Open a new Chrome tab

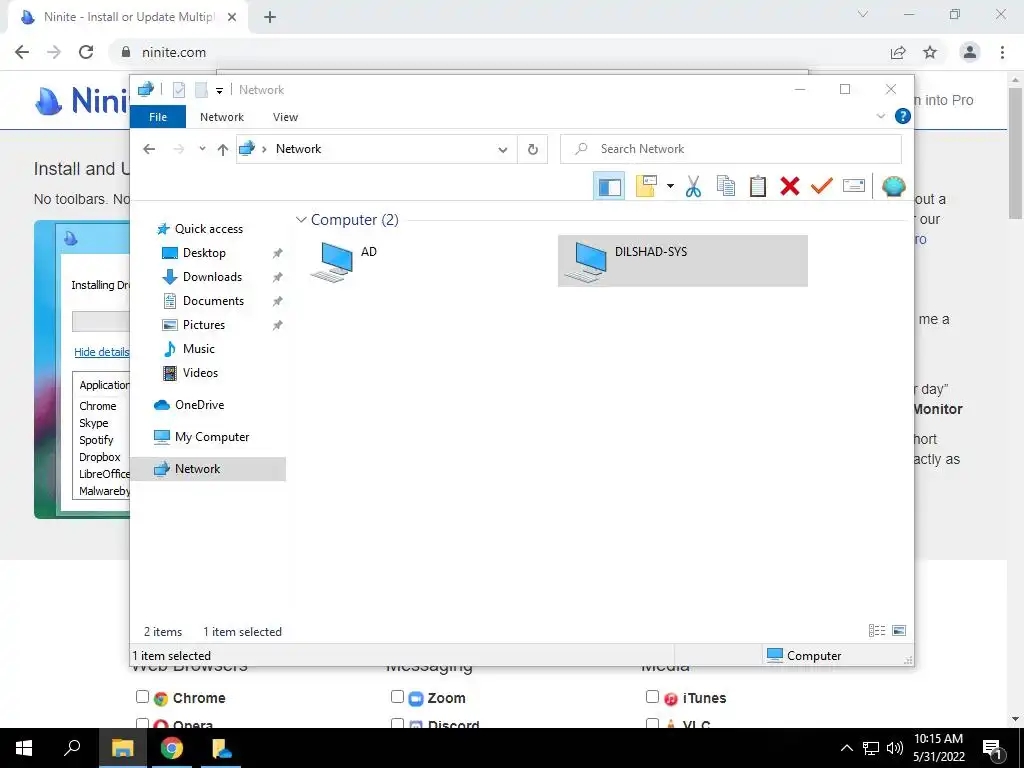[x=270, y=17]
